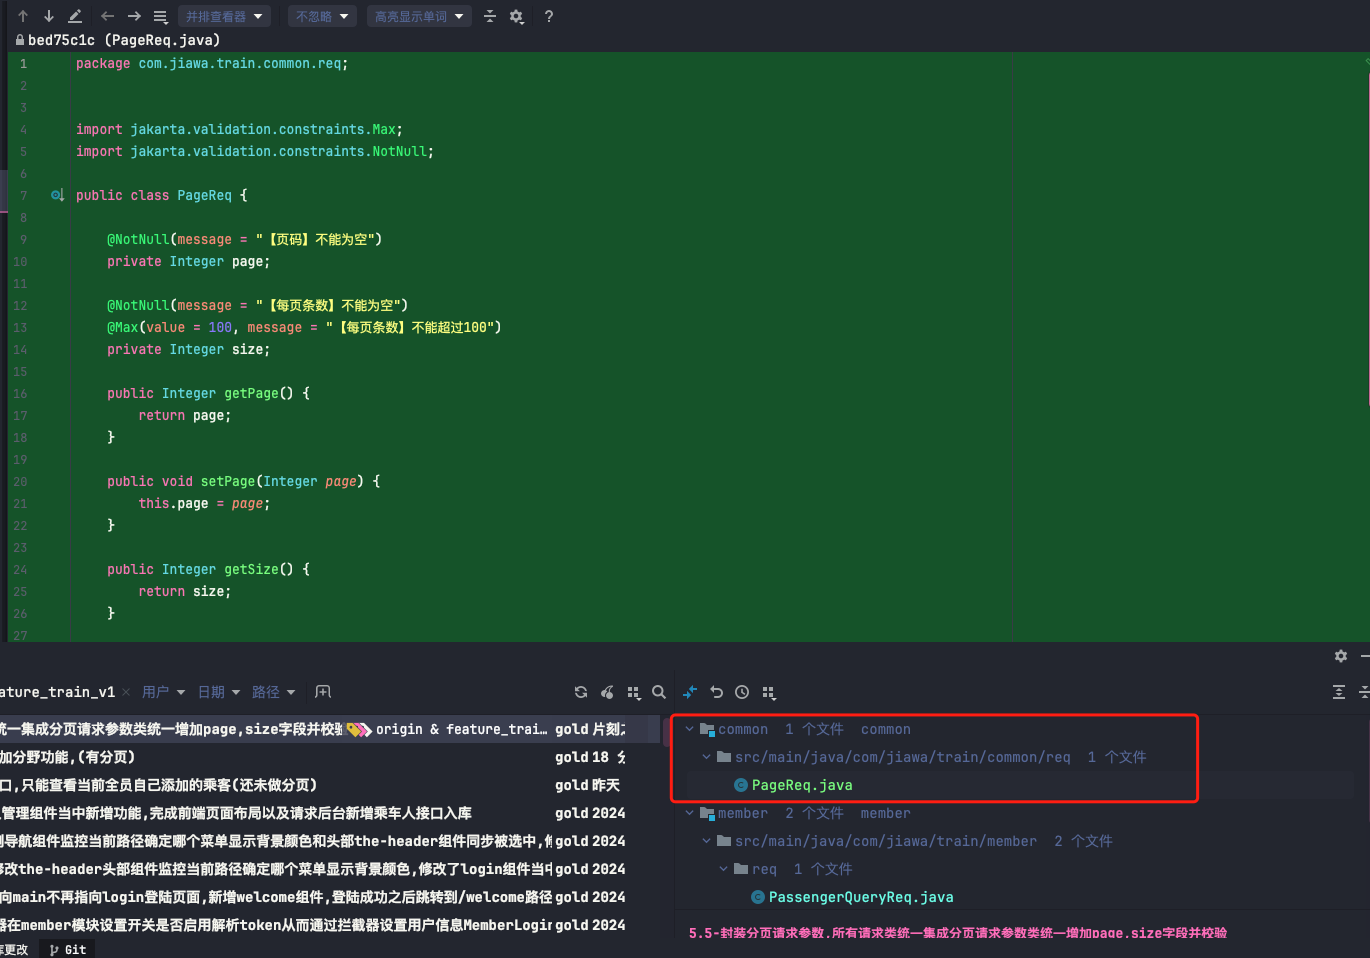
Task: Click the bed75c1c (PageReq.java) title
Action: pos(124,40)
